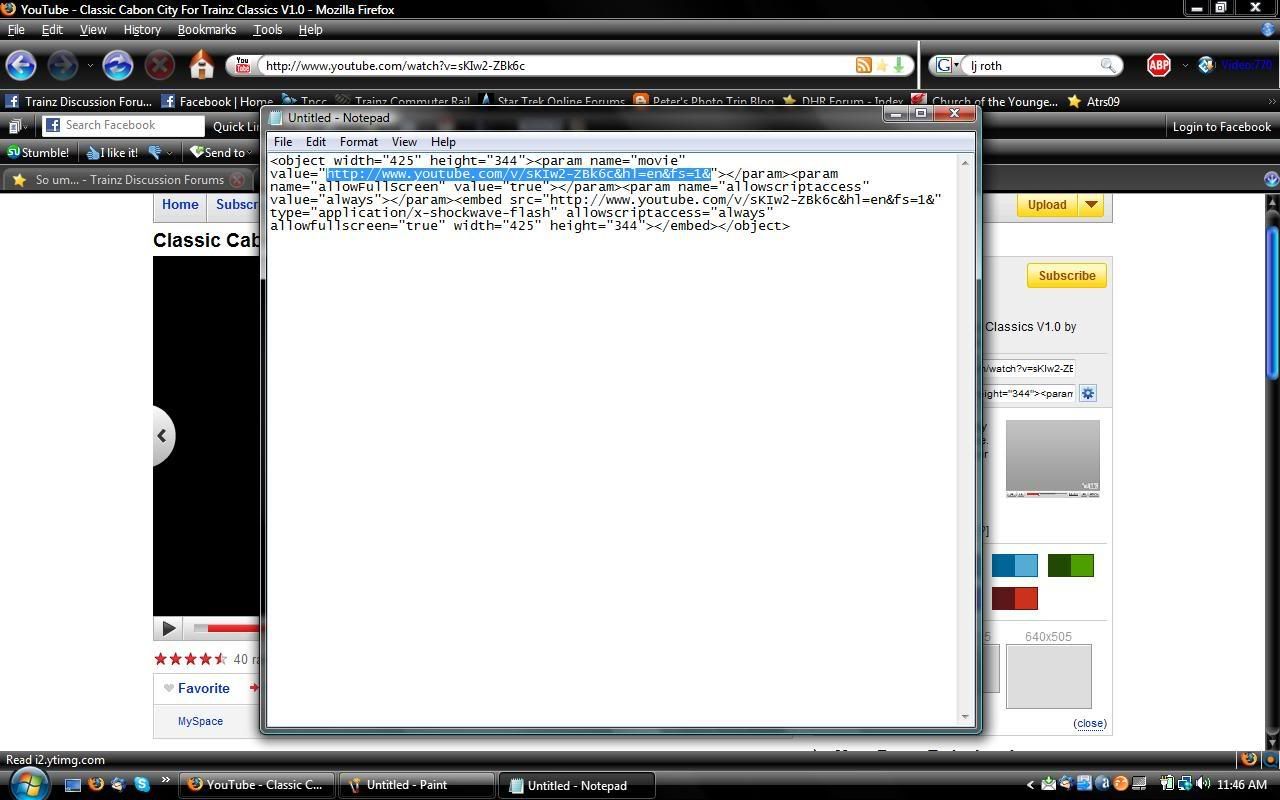This screenshot has width=1280, height=800.
Task: Click the YouTube Upload button
Action: (1047, 205)
